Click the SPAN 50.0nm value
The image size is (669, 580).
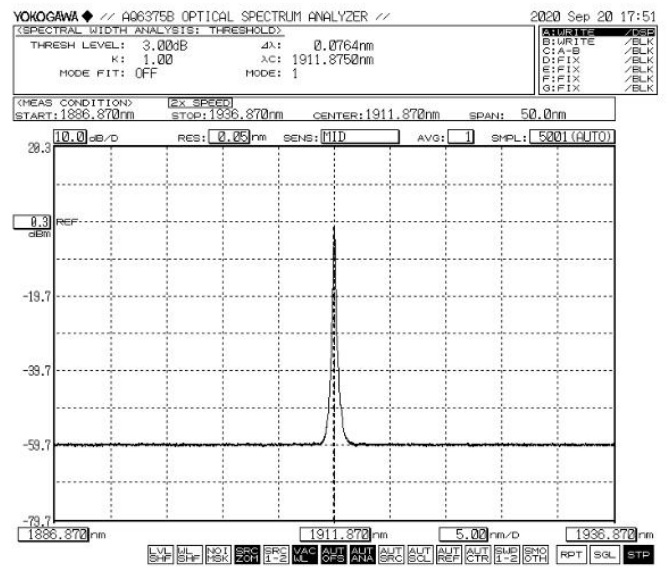[543, 115]
